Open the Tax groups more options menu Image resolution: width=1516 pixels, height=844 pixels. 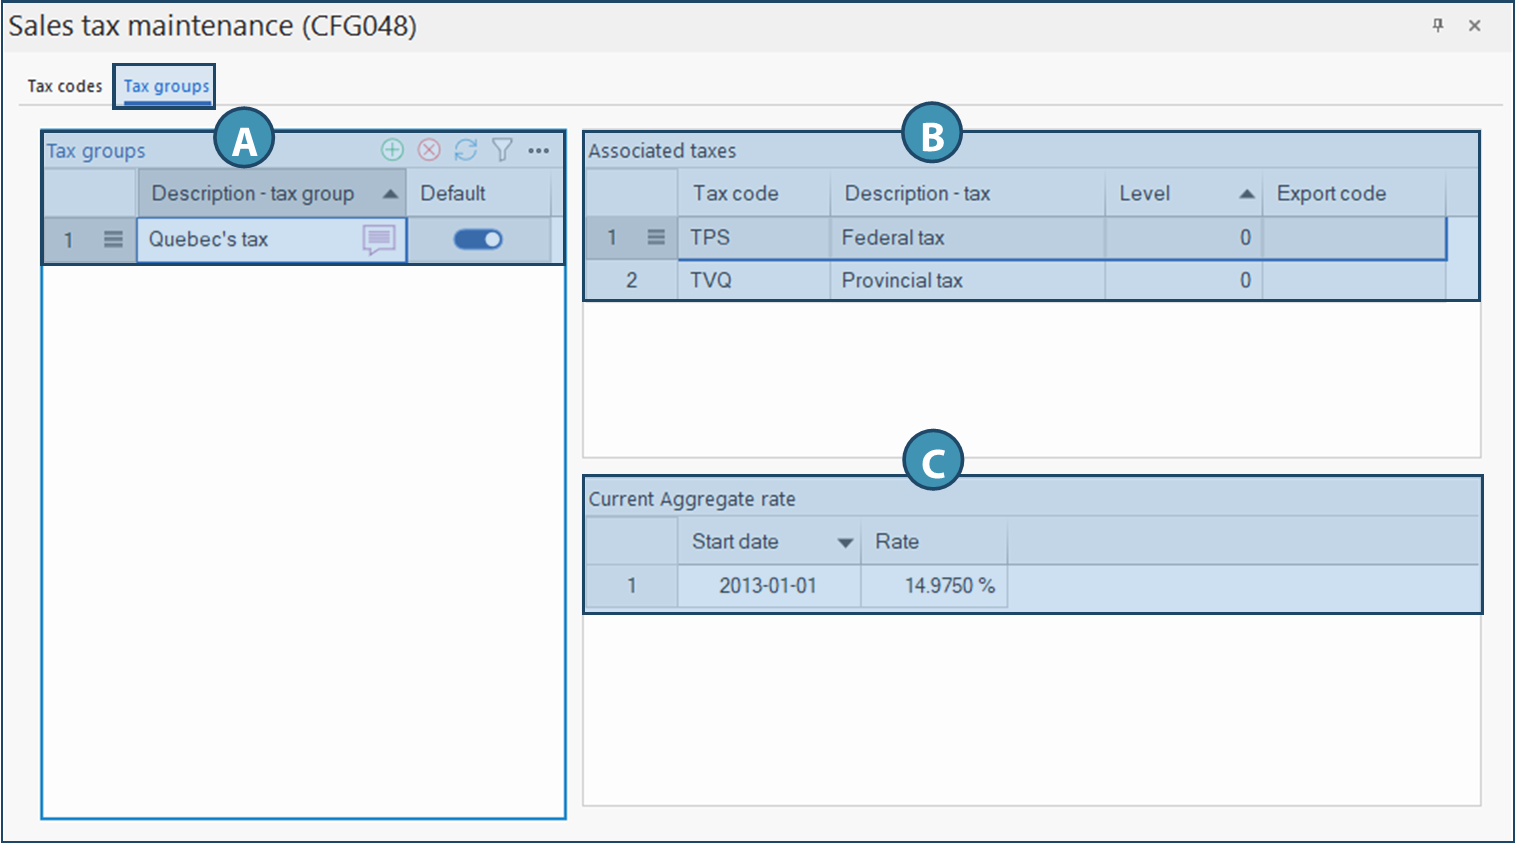pos(539,150)
